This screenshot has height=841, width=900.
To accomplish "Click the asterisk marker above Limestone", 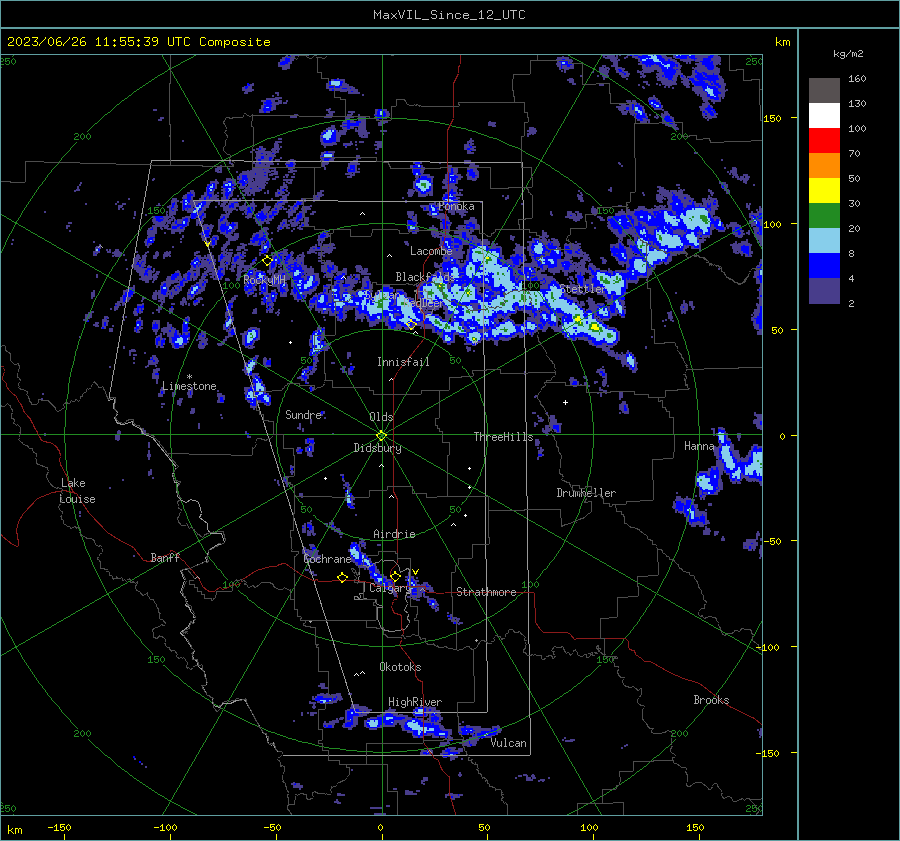I will (x=189, y=377).
